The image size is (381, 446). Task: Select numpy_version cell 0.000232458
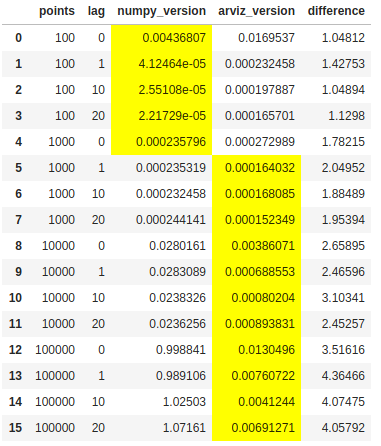point(161,194)
